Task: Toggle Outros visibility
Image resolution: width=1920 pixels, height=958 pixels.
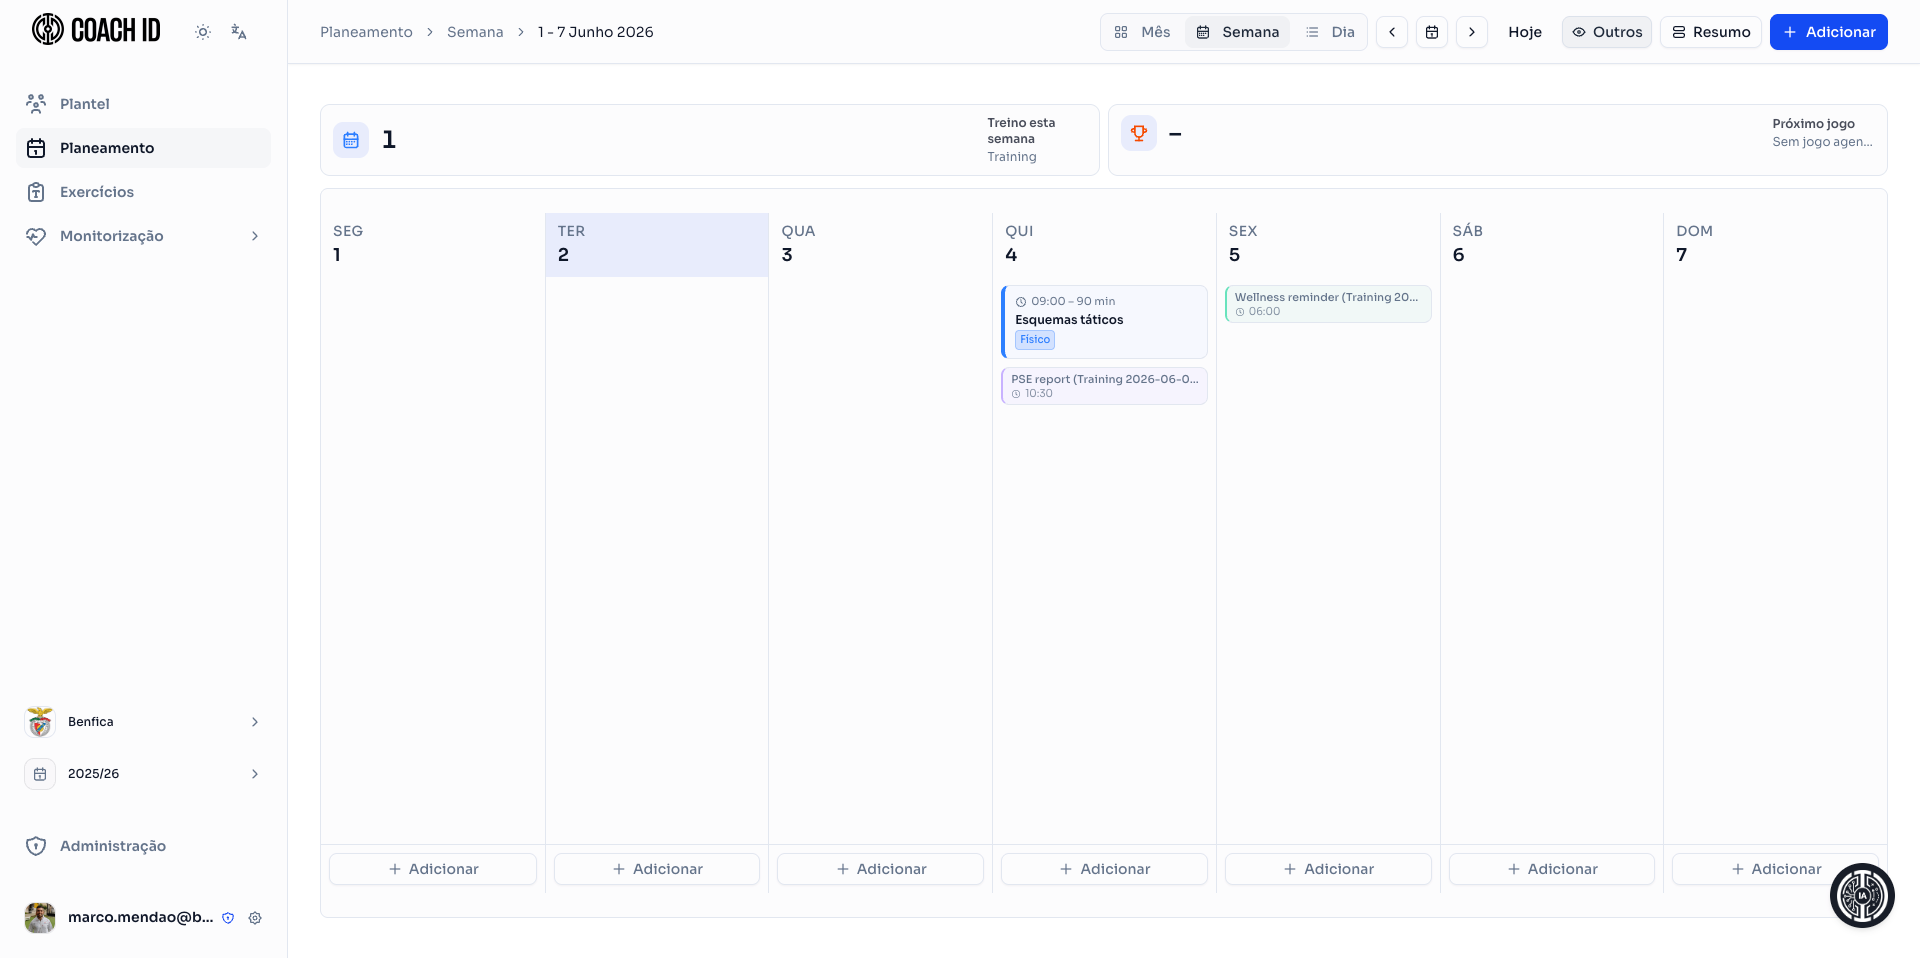Action: 1607,32
